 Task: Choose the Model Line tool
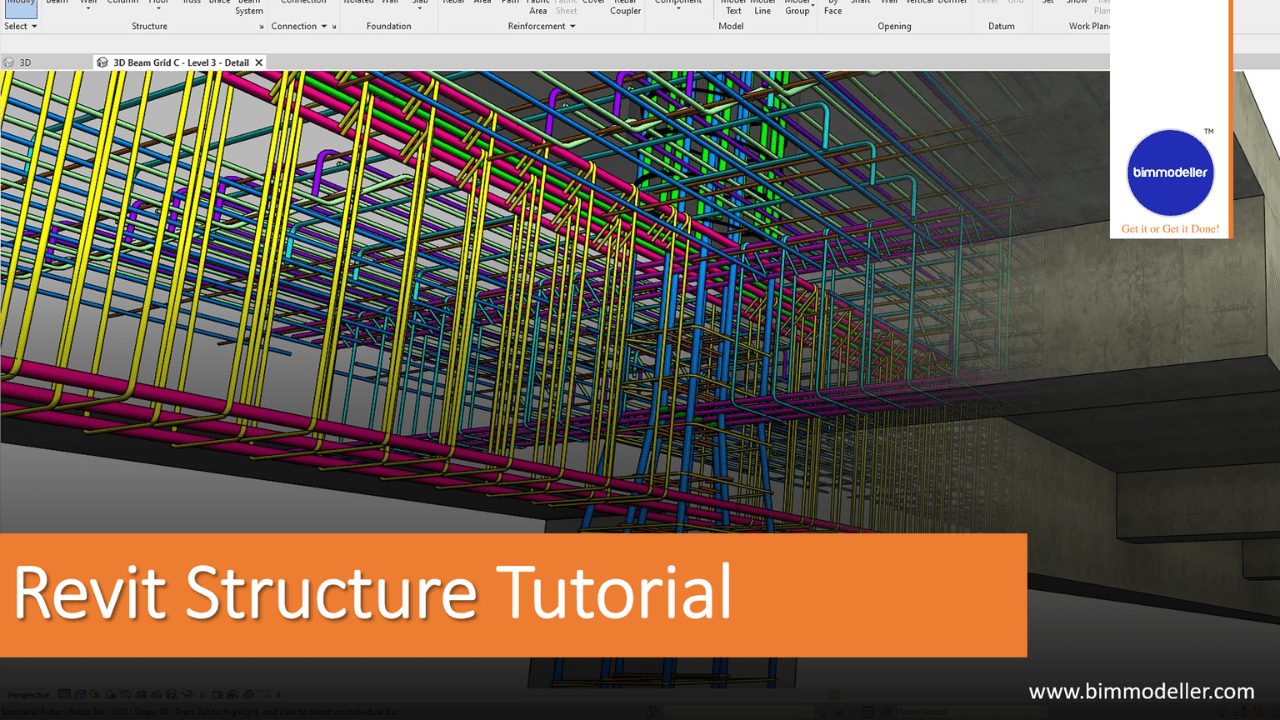point(763,7)
